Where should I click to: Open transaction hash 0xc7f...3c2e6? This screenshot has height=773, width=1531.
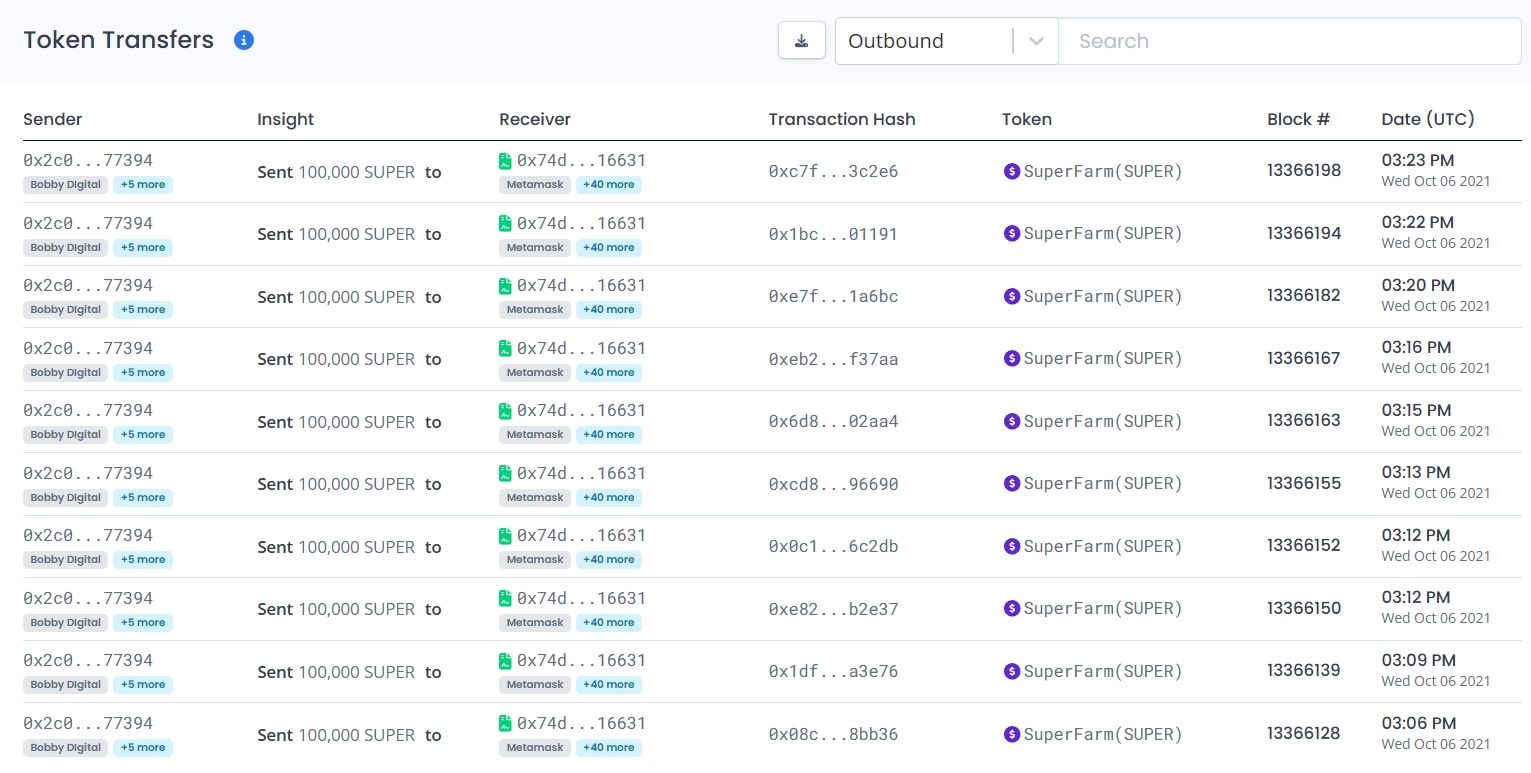(x=833, y=172)
